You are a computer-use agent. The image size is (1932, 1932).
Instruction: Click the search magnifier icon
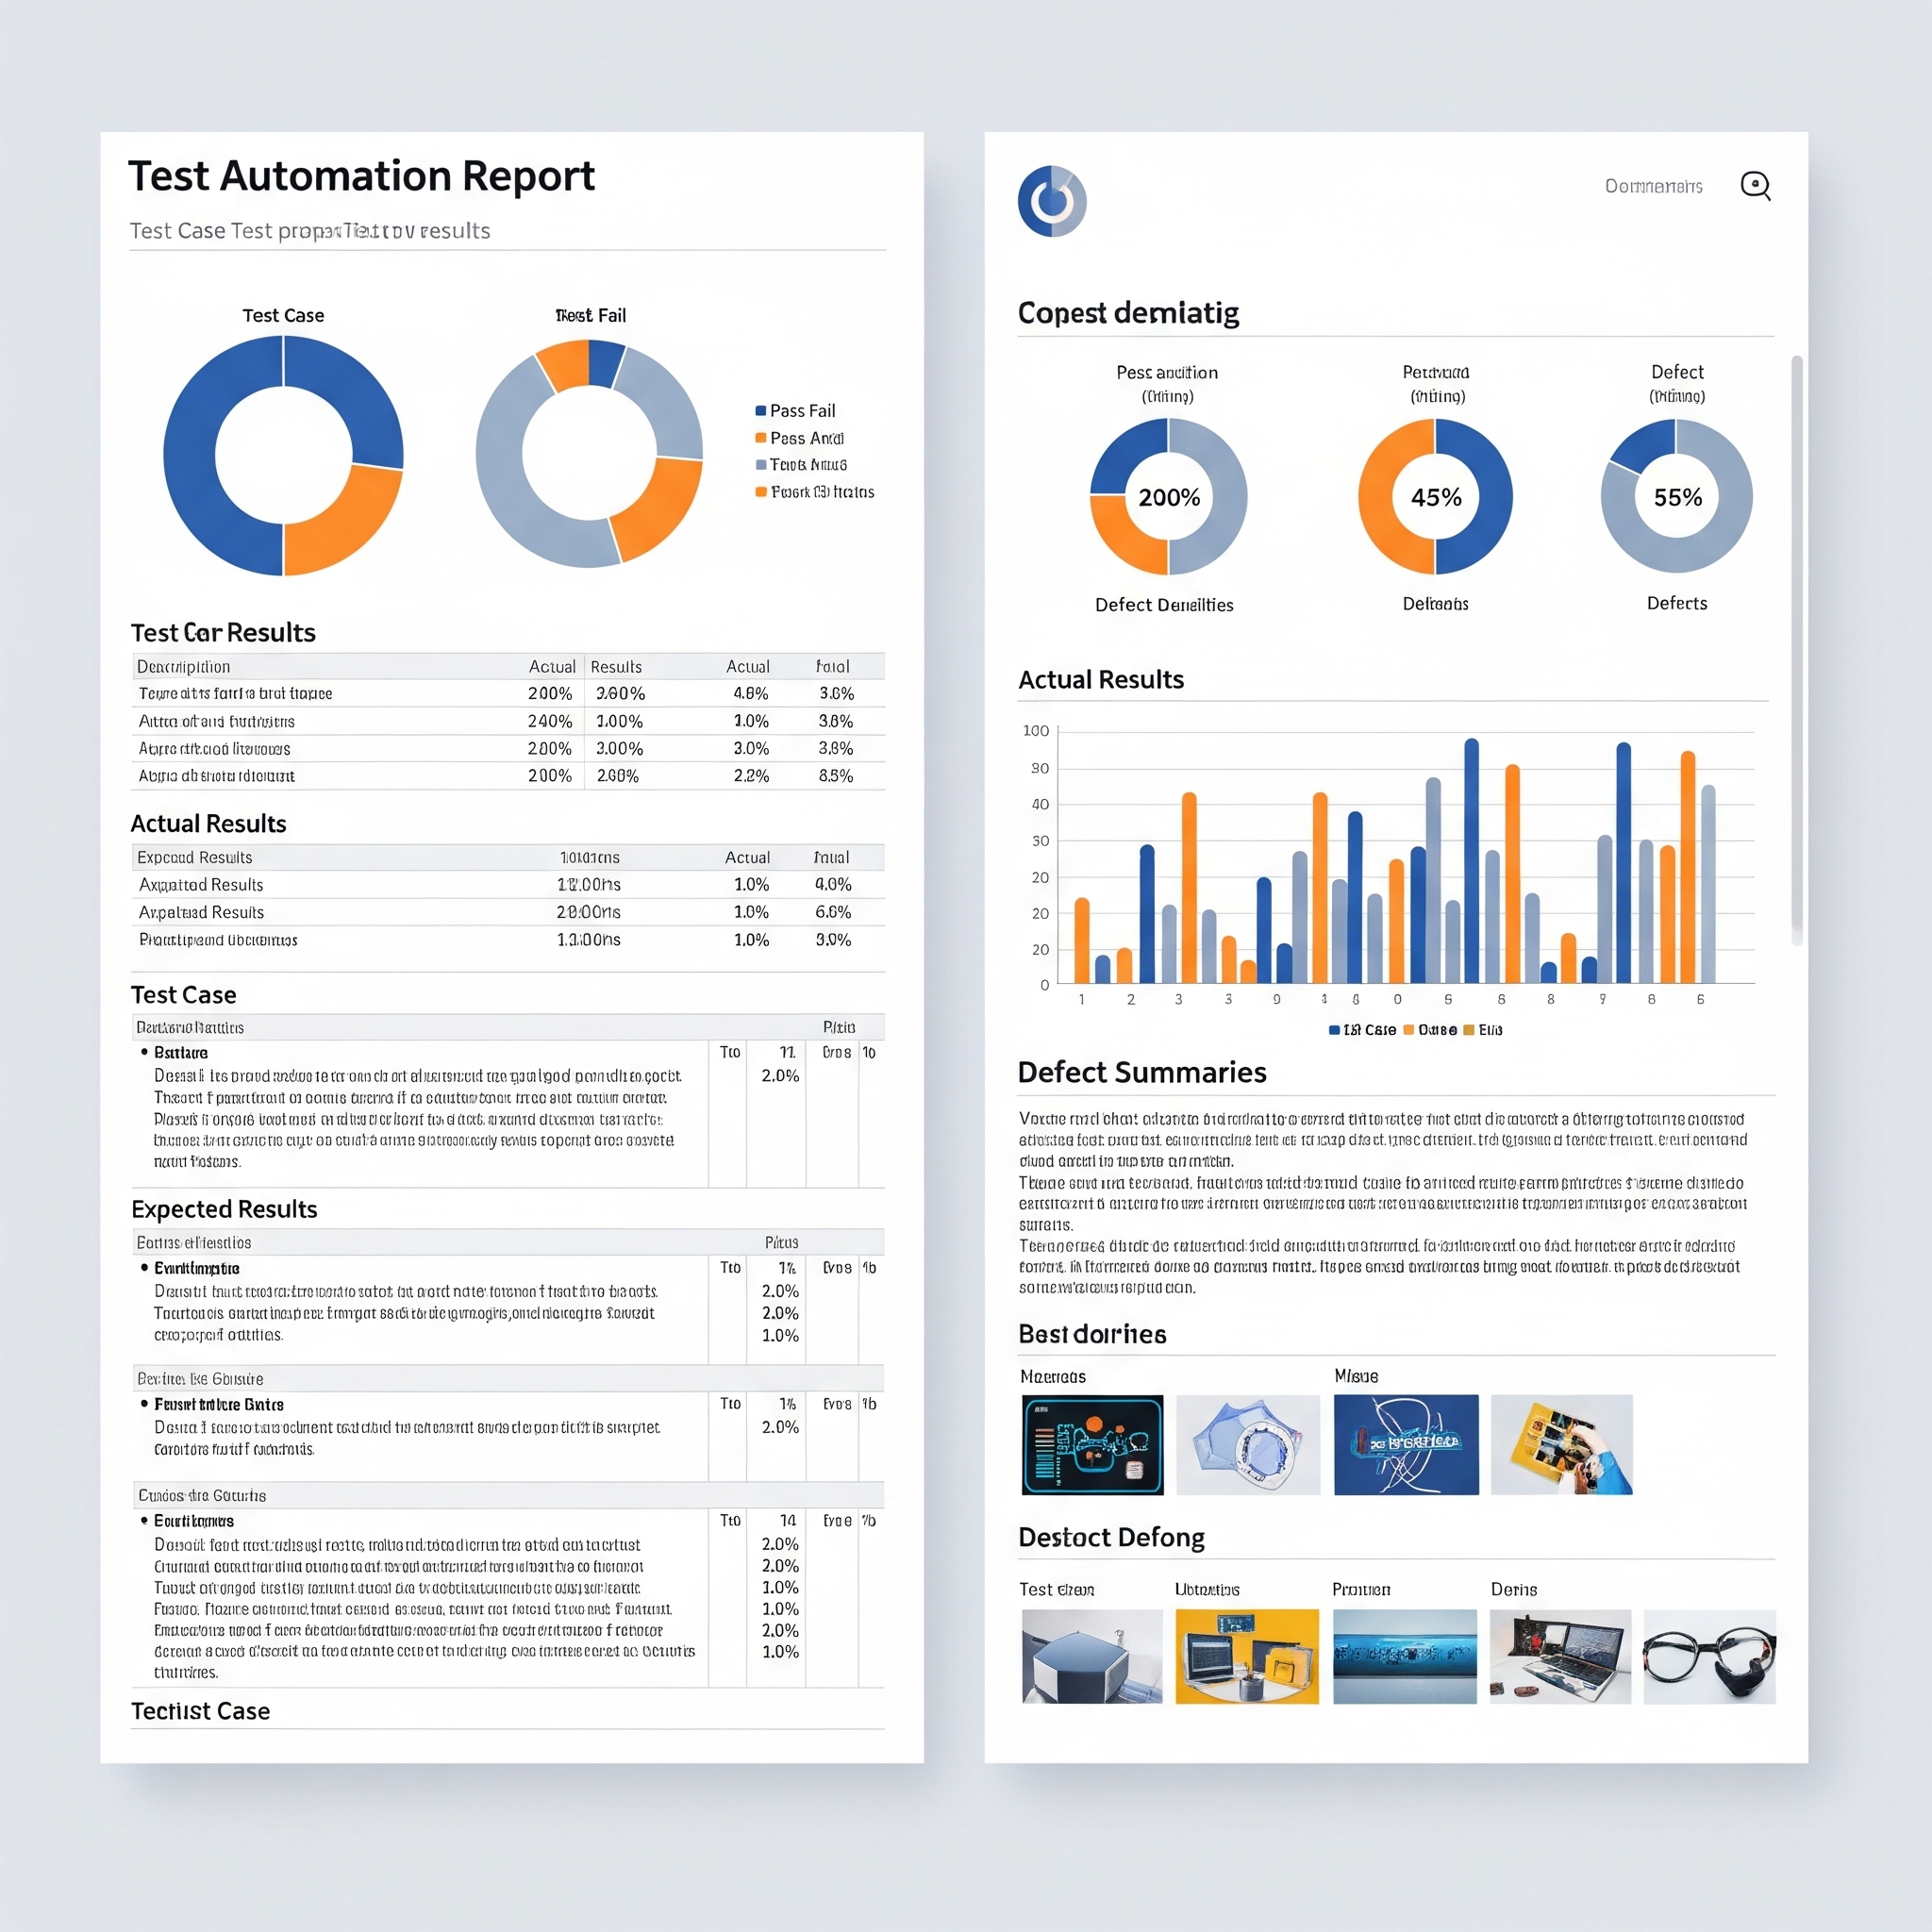[x=1755, y=186]
